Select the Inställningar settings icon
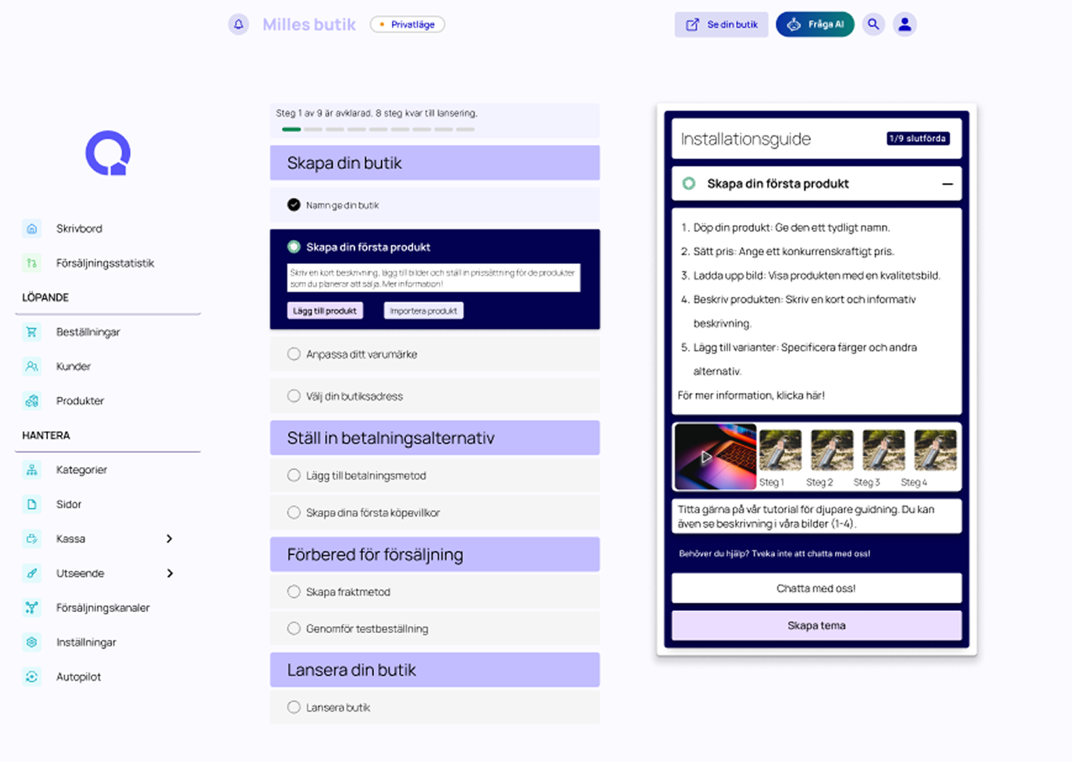 click(x=32, y=643)
